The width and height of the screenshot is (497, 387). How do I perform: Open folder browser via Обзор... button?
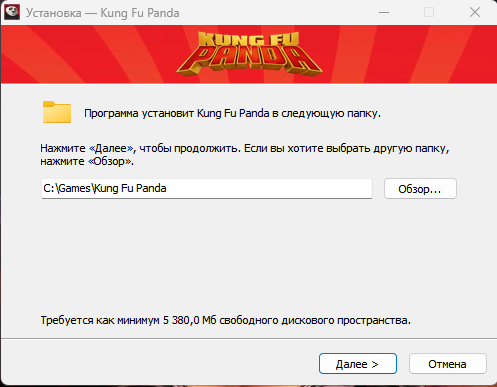420,189
